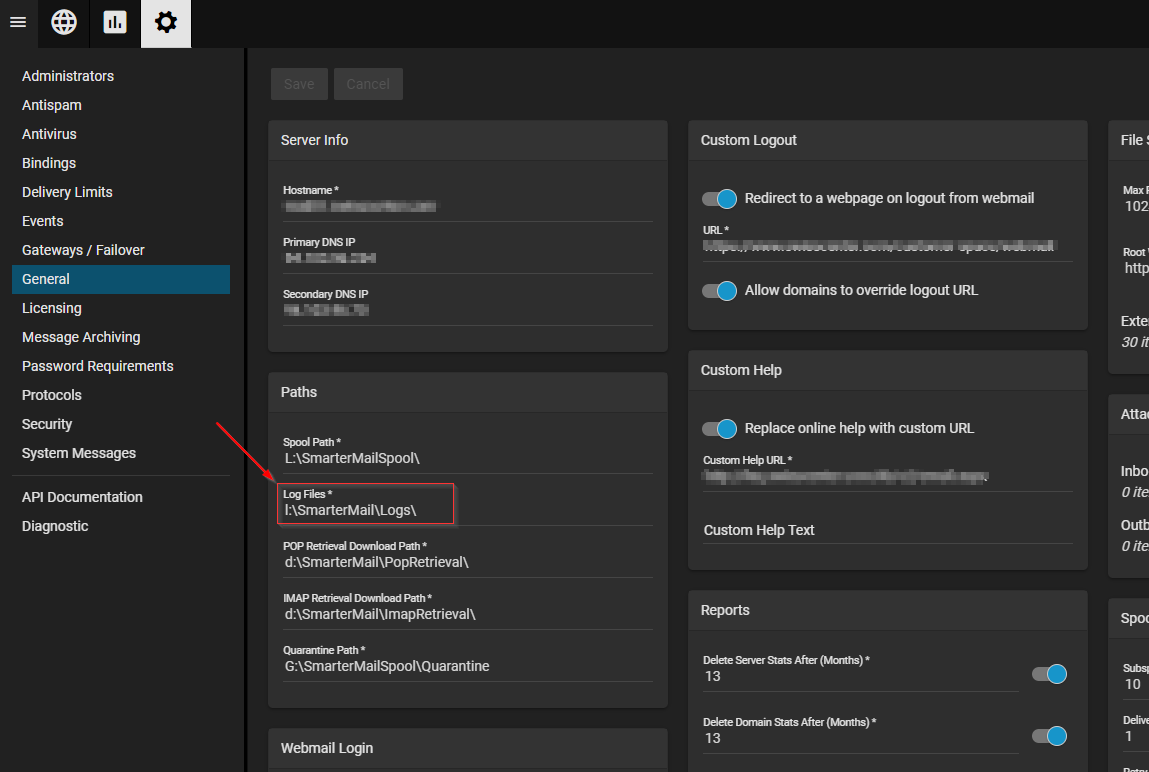Open Message Archiving settings

[81, 337]
